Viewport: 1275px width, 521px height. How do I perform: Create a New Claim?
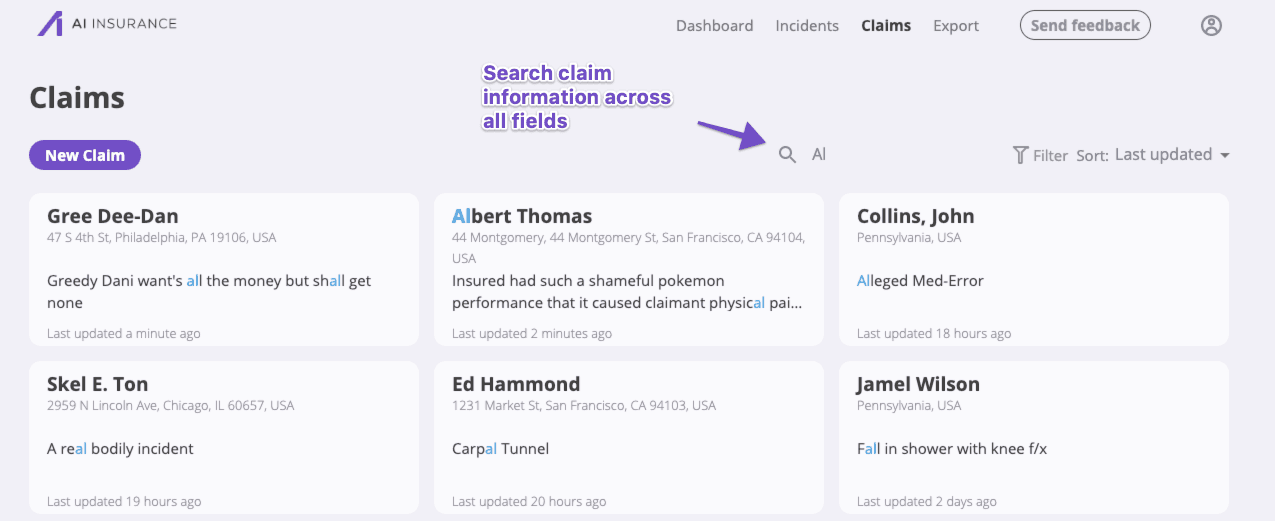[85, 155]
